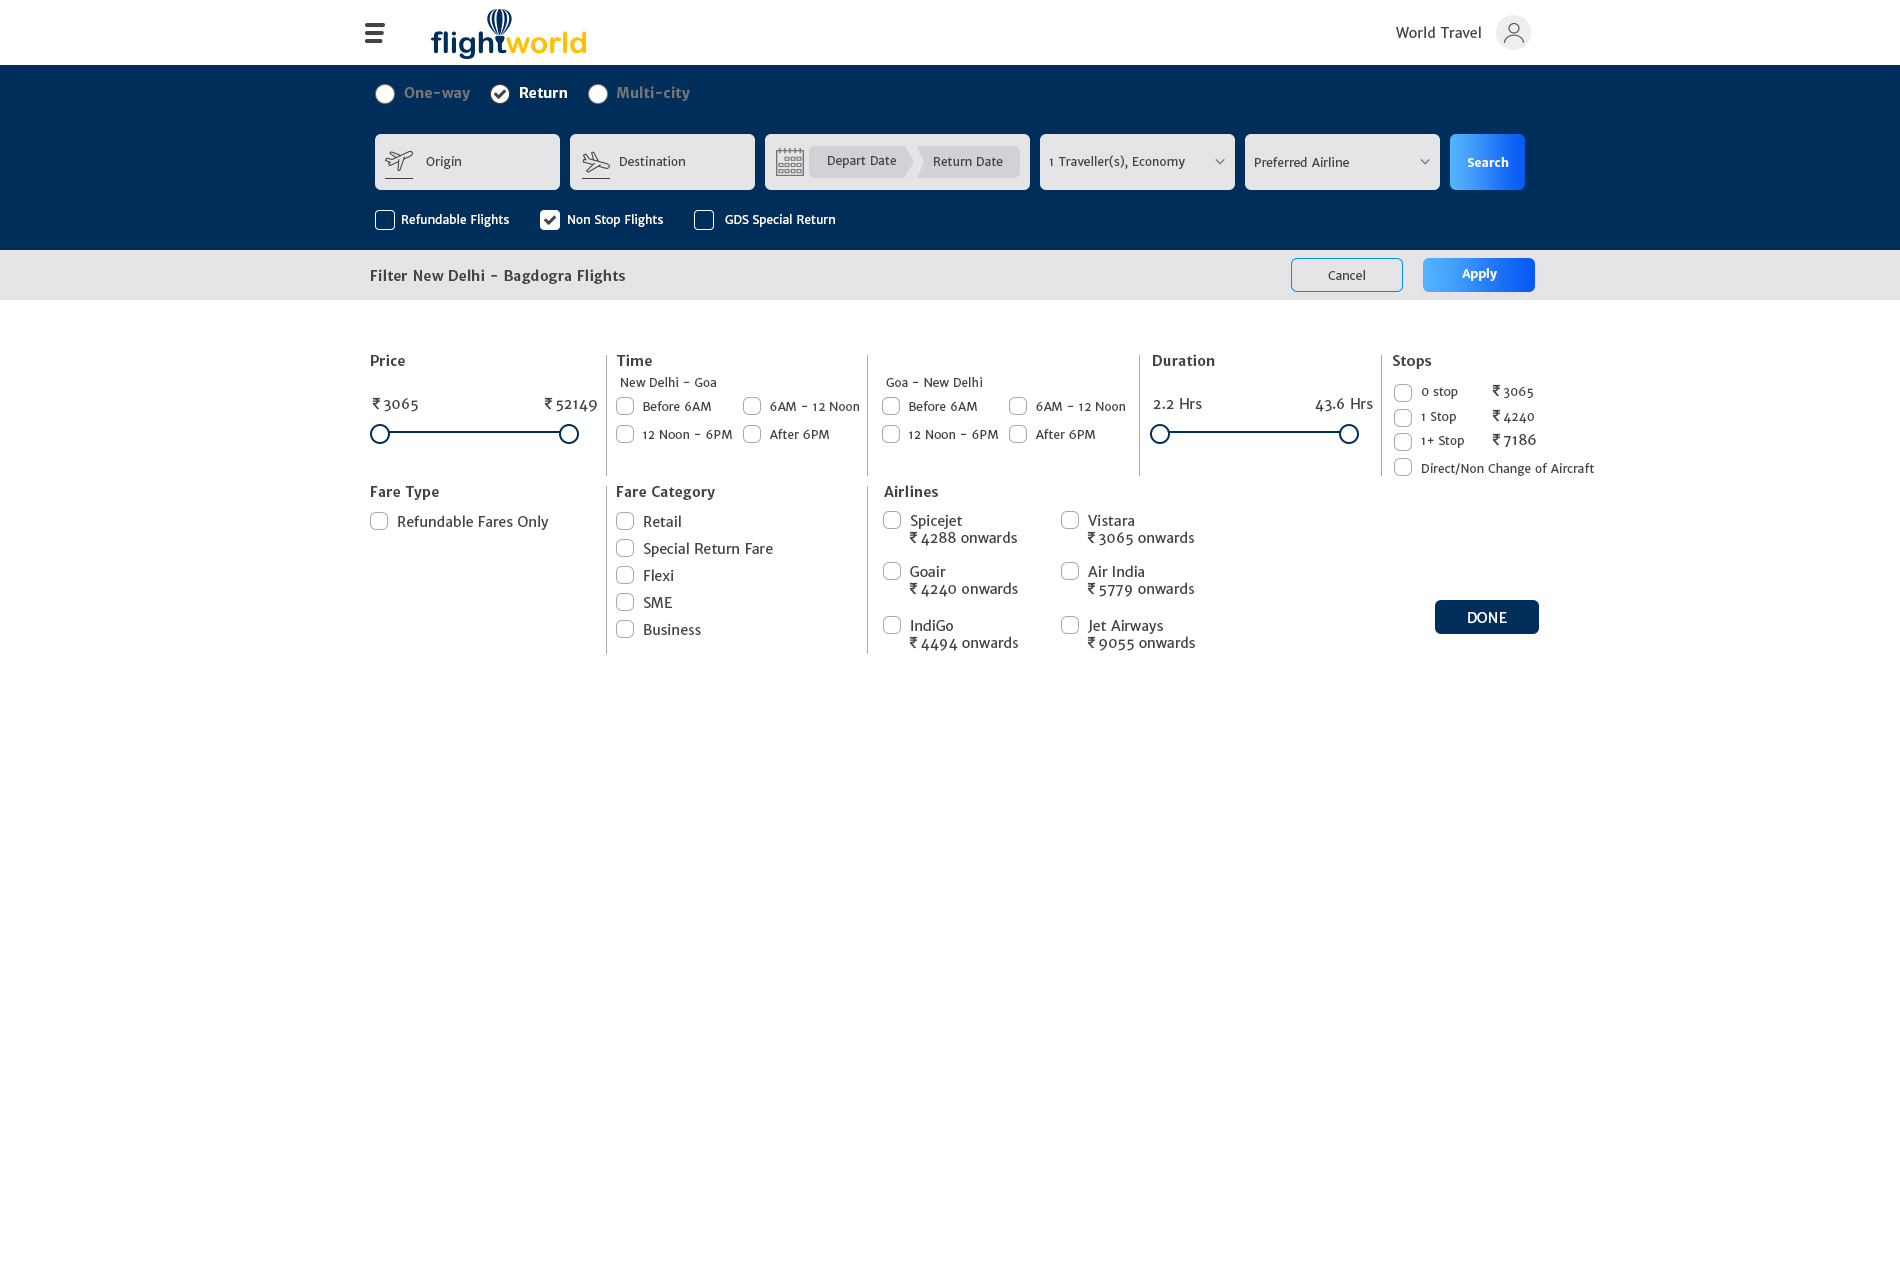Check Before 6AM for Goa - New Delhi
The height and width of the screenshot is (1264, 1900).
[891, 406]
